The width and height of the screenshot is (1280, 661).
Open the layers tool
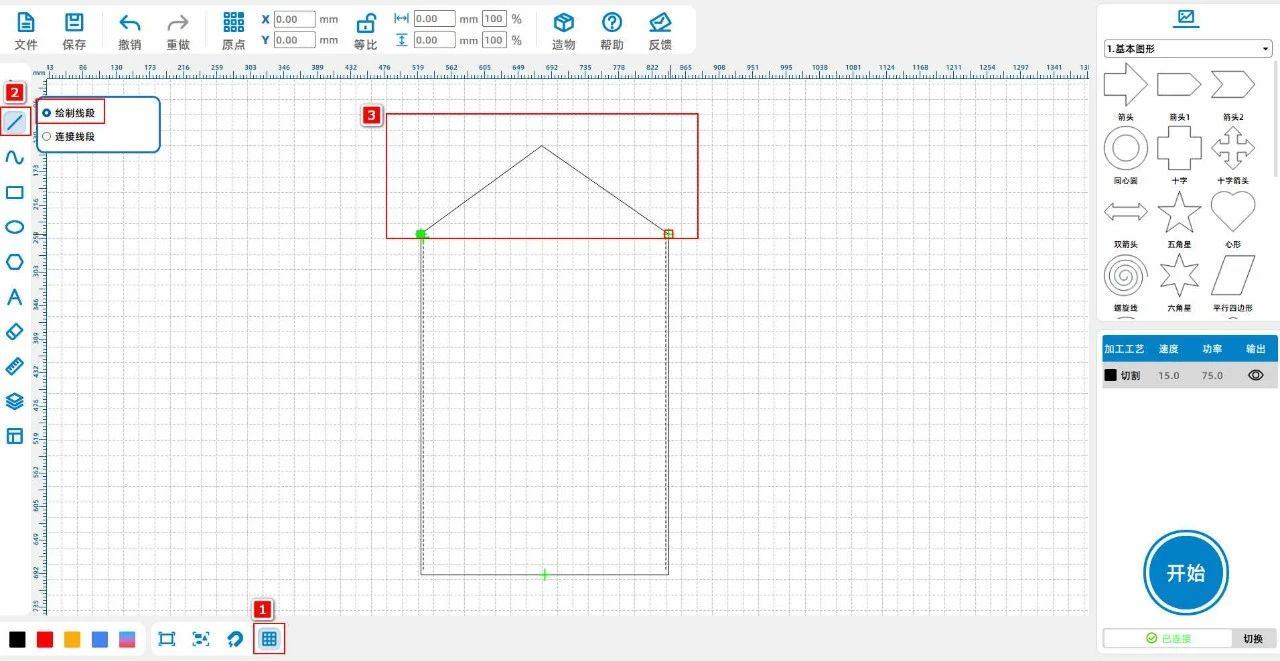15,401
